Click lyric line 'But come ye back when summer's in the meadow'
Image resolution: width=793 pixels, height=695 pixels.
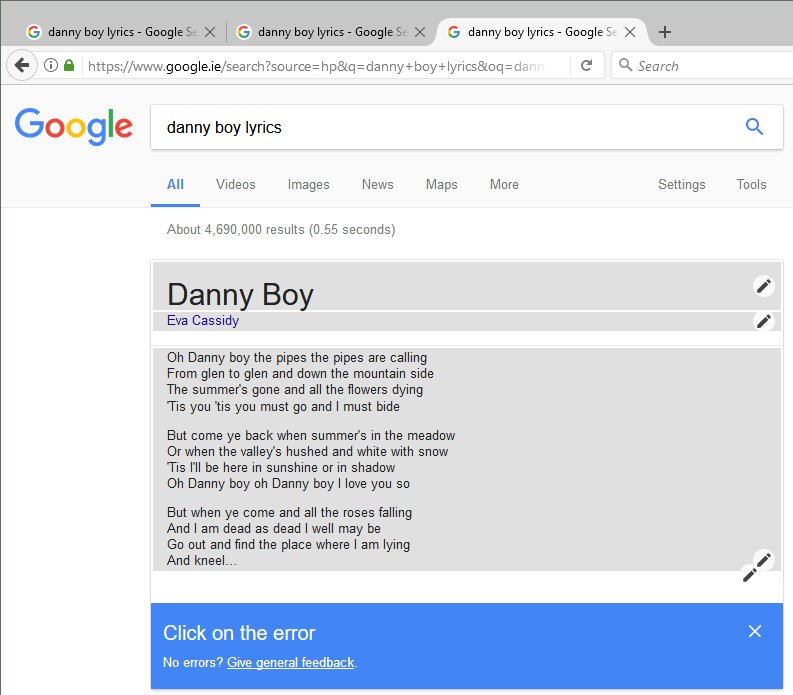(311, 436)
